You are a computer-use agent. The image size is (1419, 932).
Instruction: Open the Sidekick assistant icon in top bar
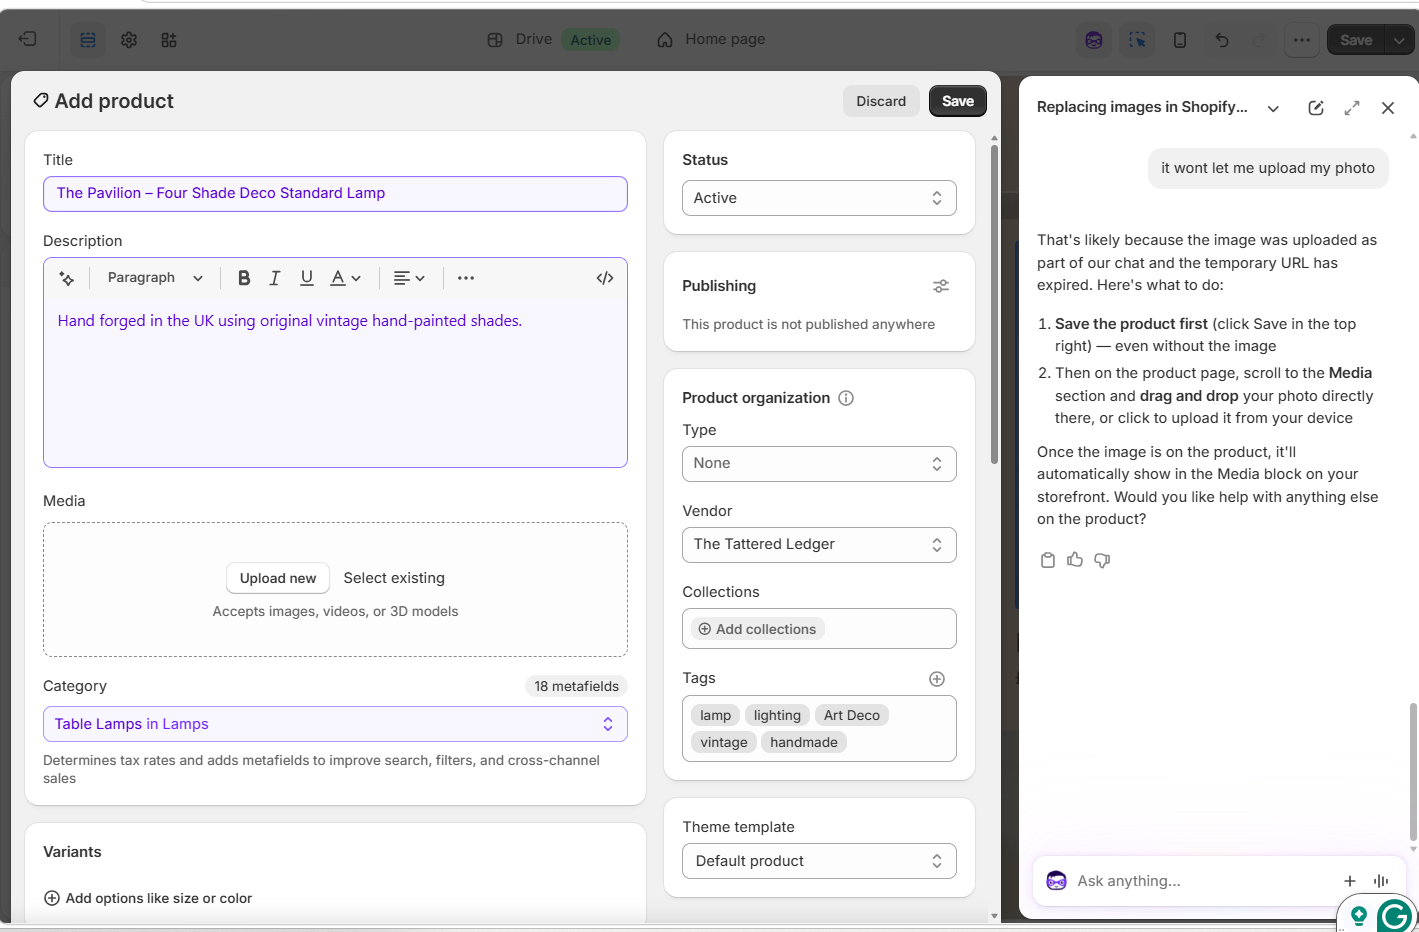click(1094, 40)
